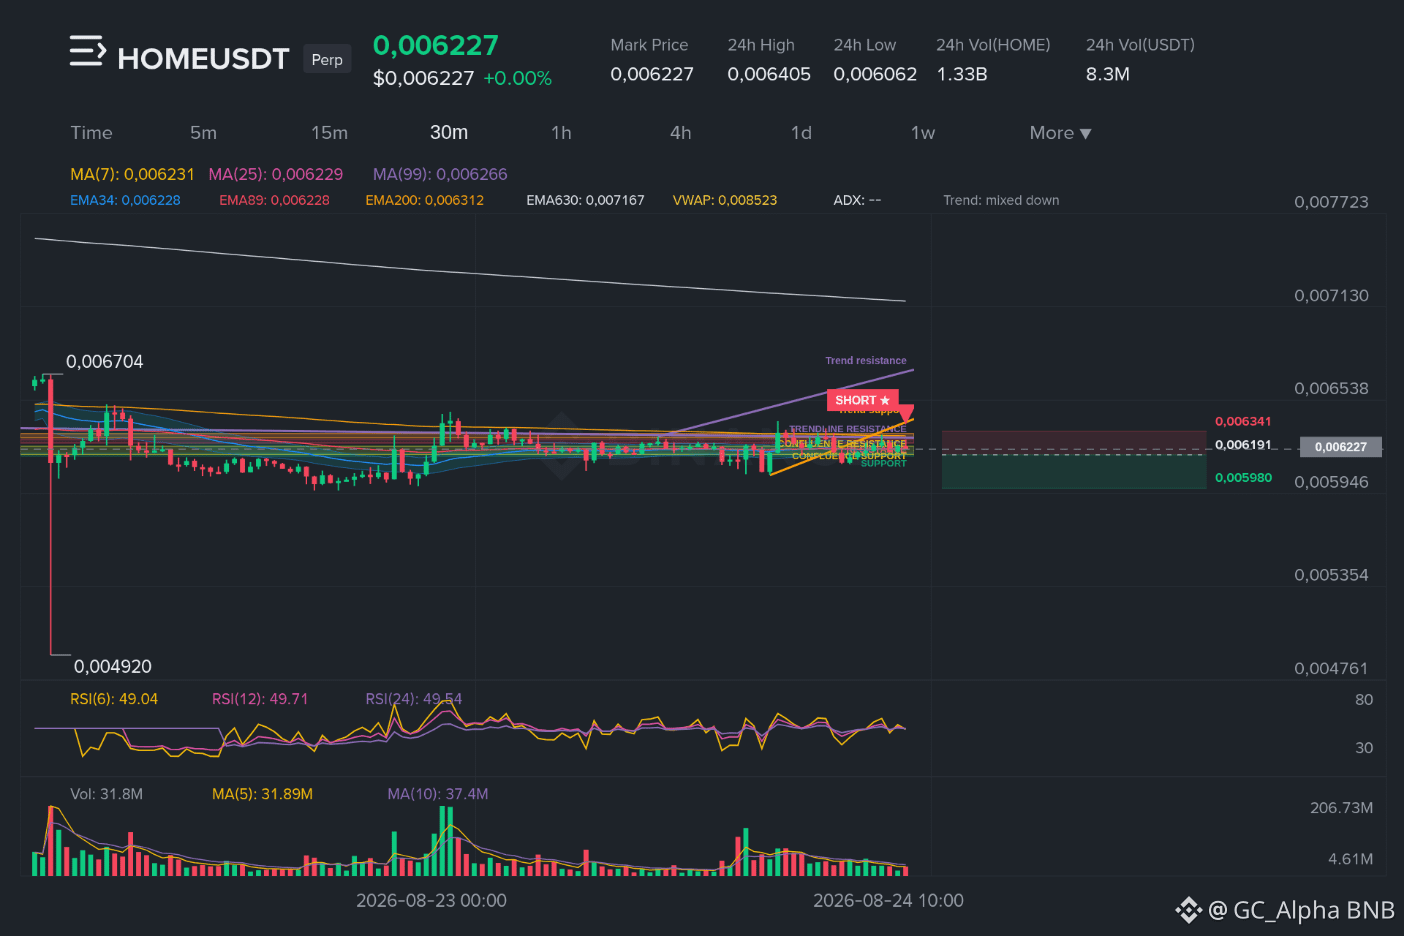Click the Trend: mixed down label
Screen dimensions: 1404x936
click(x=1001, y=200)
